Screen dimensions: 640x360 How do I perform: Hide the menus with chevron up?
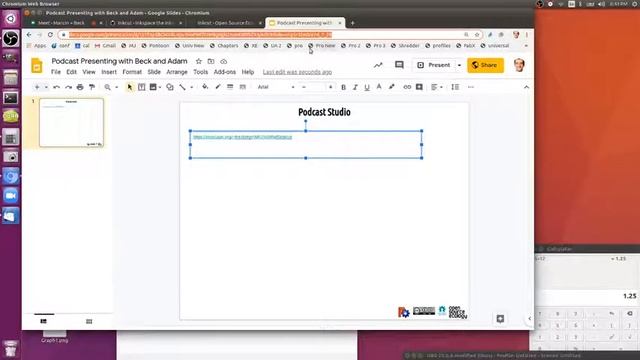coord(527,87)
